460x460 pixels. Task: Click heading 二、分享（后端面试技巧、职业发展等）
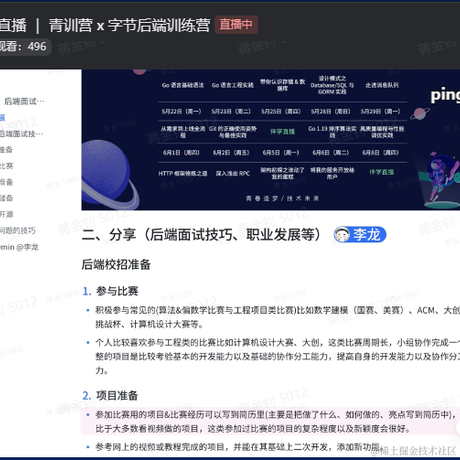tap(201, 235)
